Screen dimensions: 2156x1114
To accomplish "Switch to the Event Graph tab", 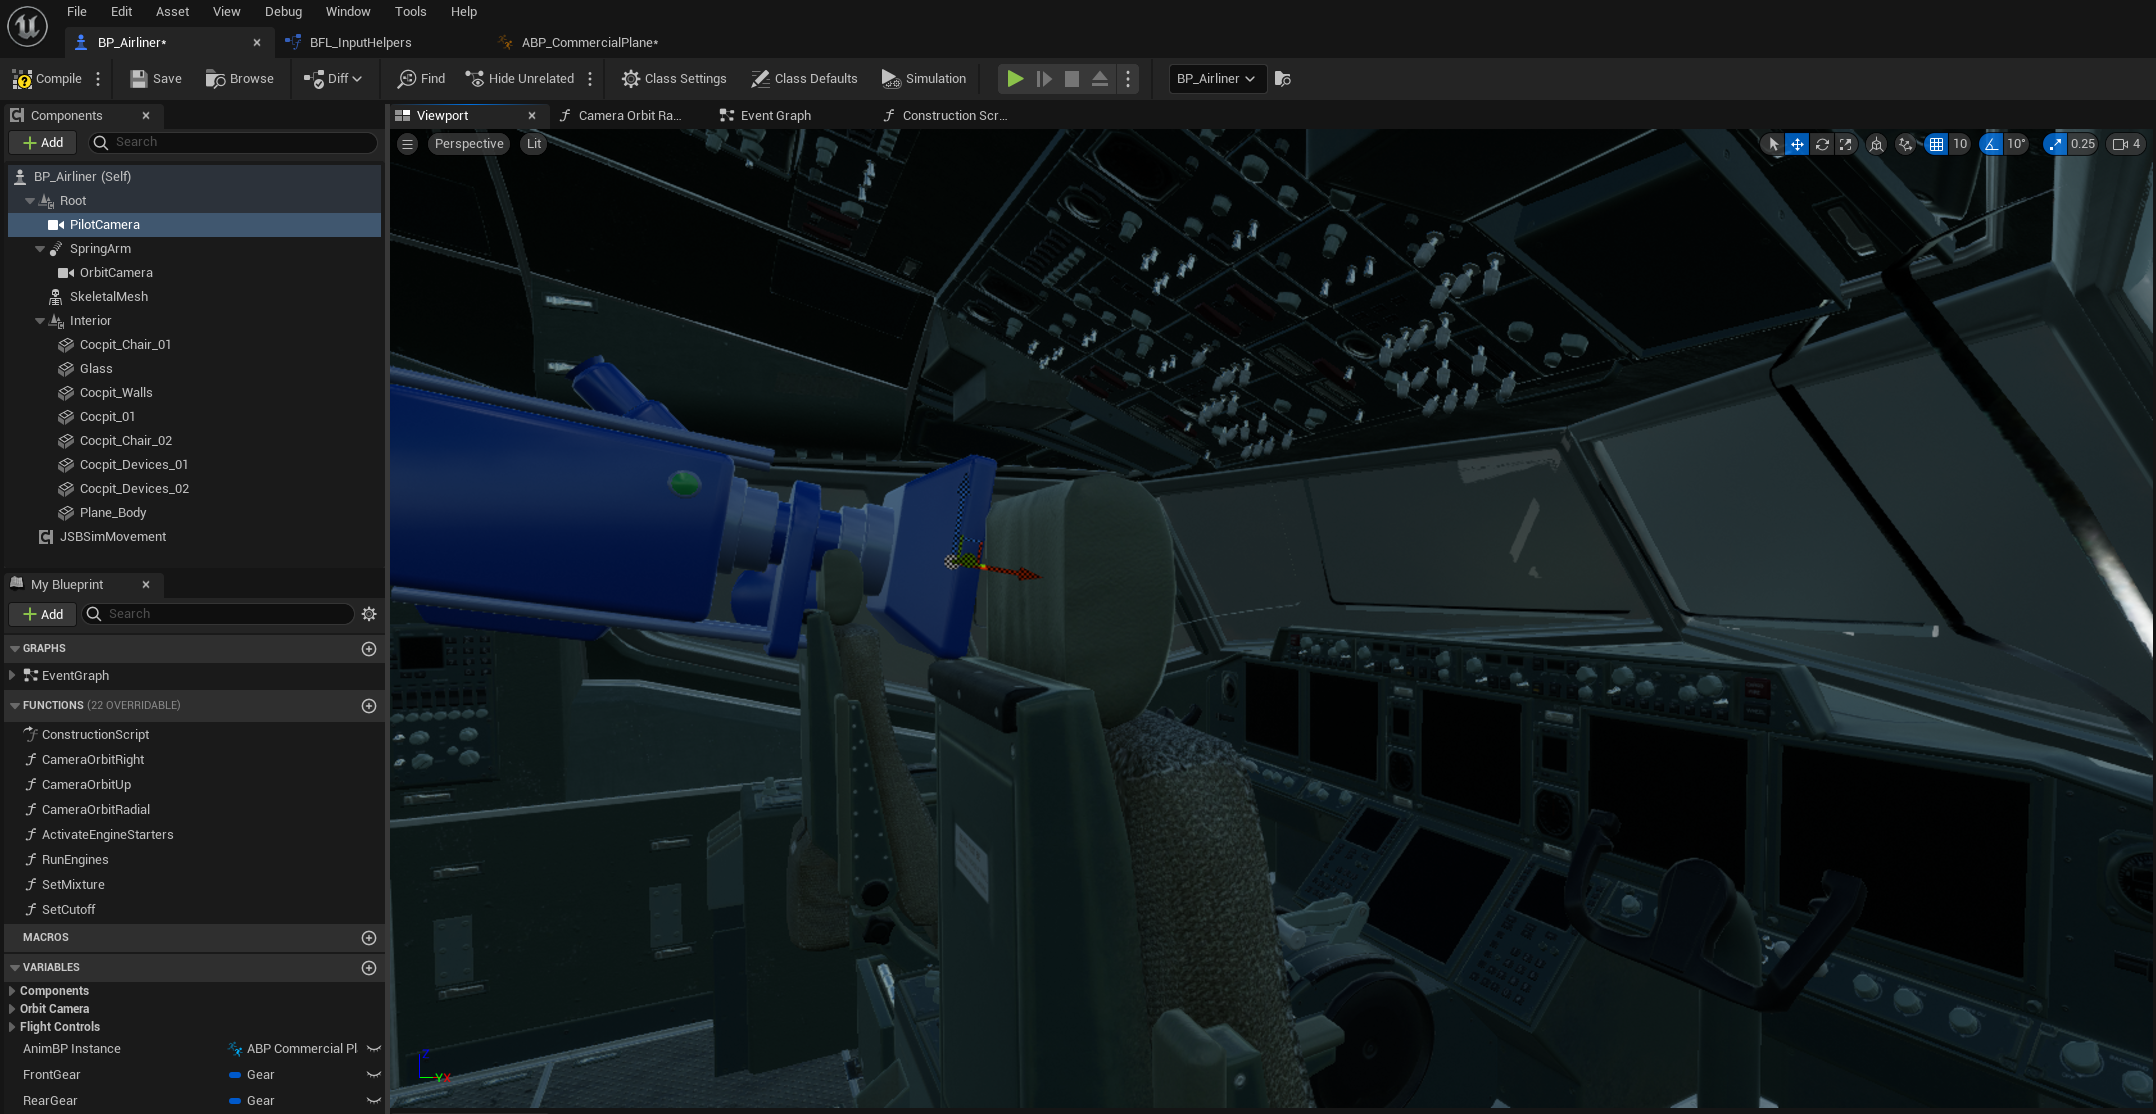I will [x=774, y=116].
